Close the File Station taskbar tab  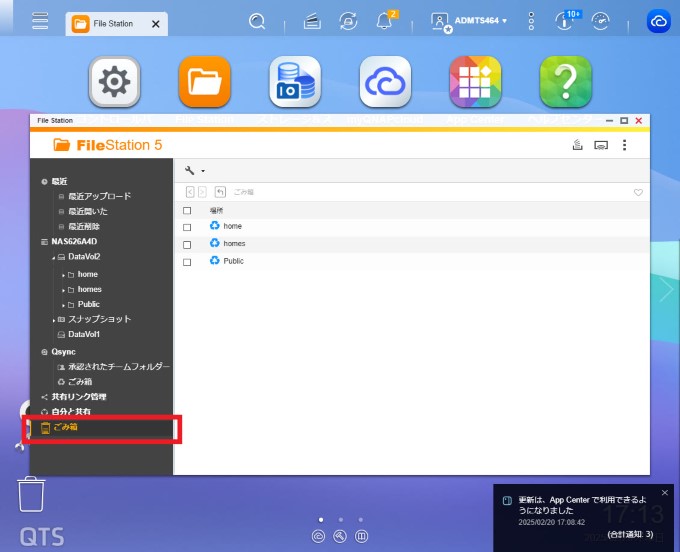coord(156,24)
